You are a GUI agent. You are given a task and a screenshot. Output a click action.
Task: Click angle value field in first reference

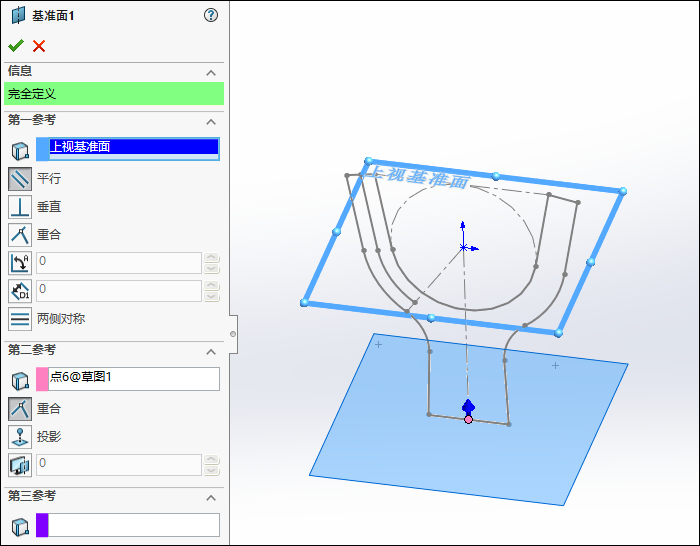(x=119, y=263)
